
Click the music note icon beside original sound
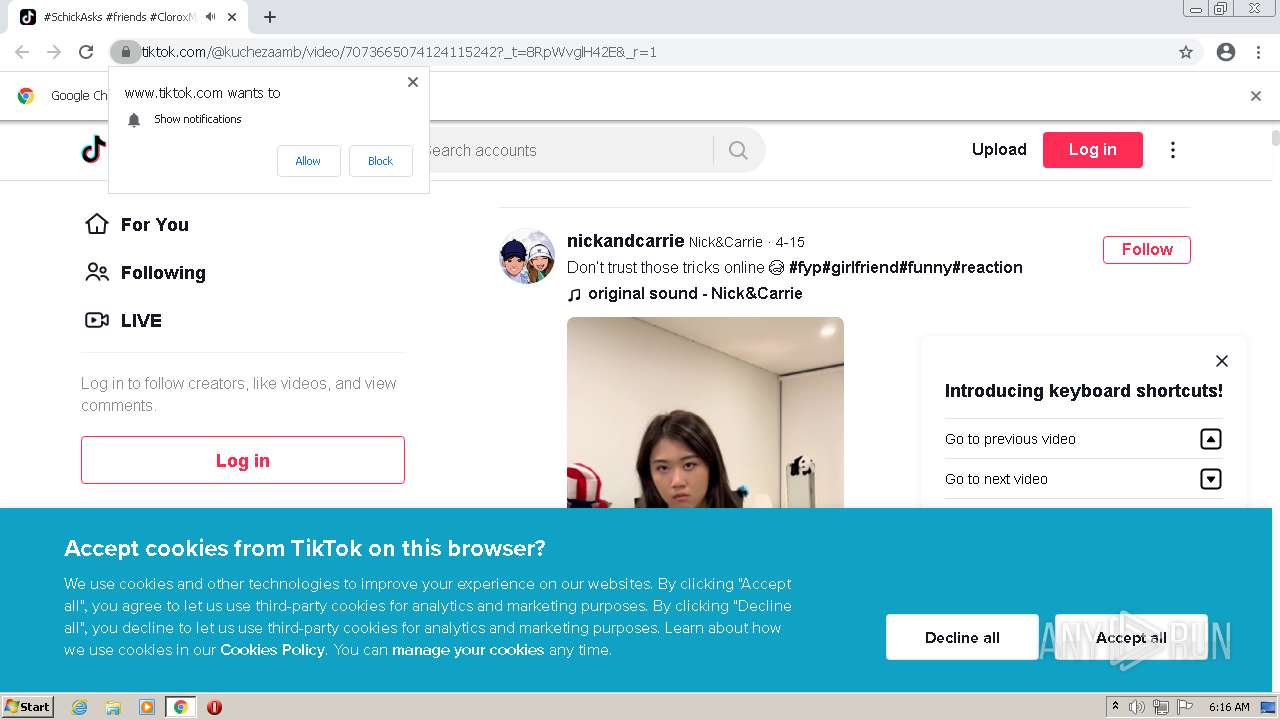pyautogui.click(x=574, y=294)
